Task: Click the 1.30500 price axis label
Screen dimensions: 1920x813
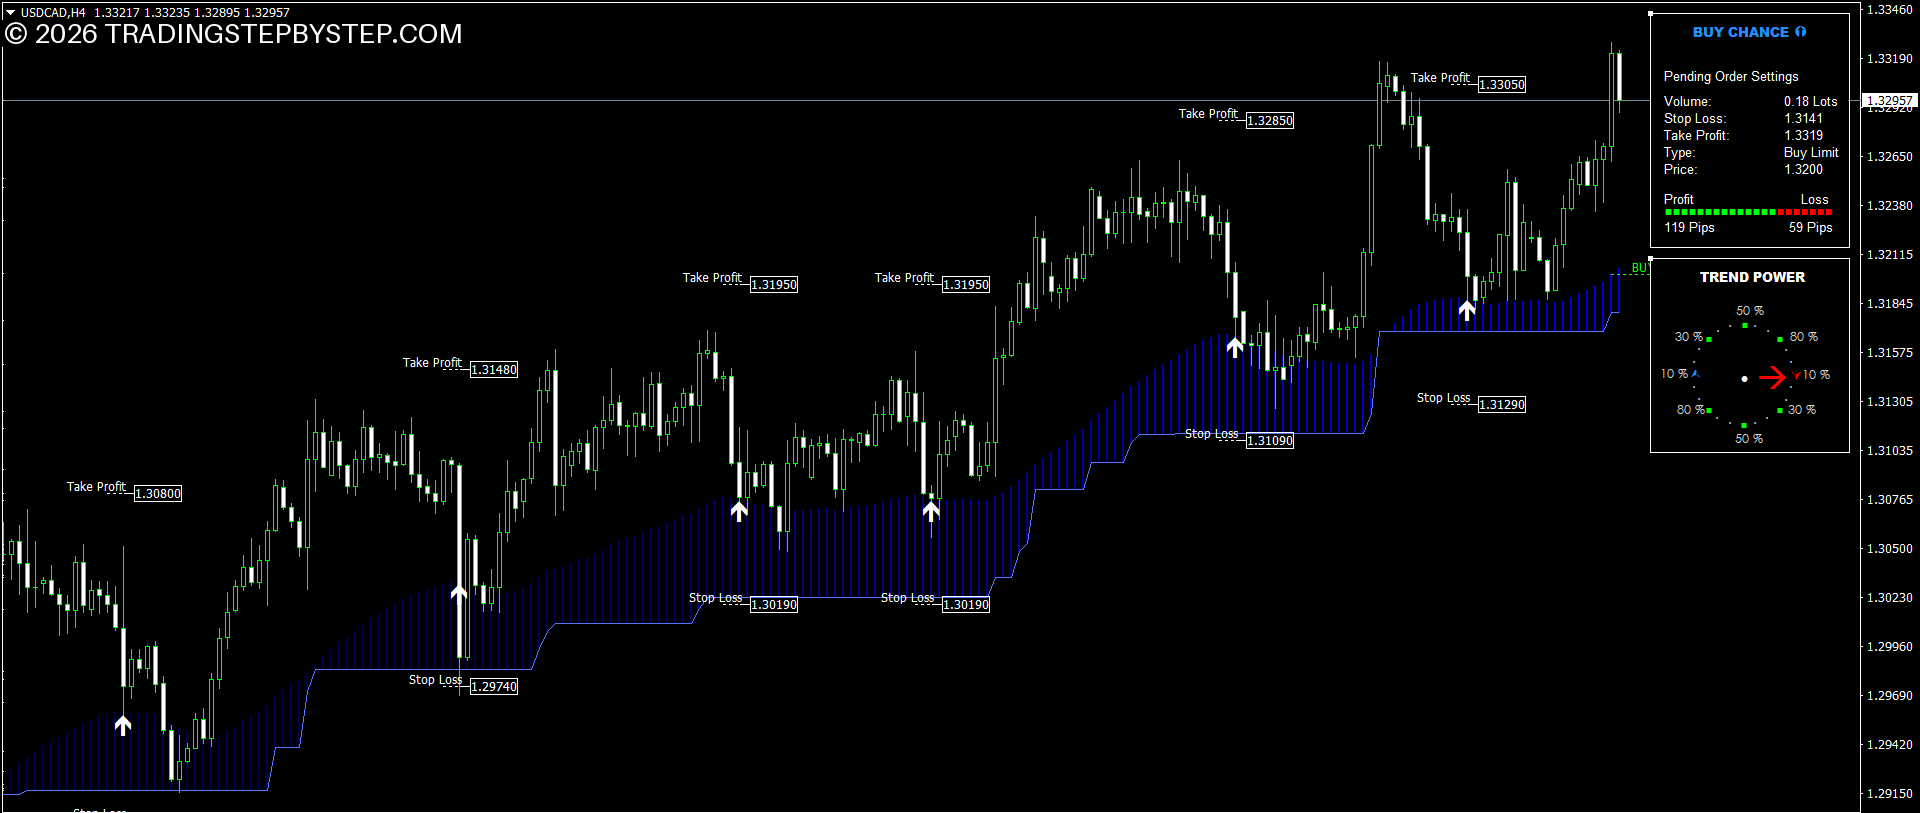Action: [1890, 548]
